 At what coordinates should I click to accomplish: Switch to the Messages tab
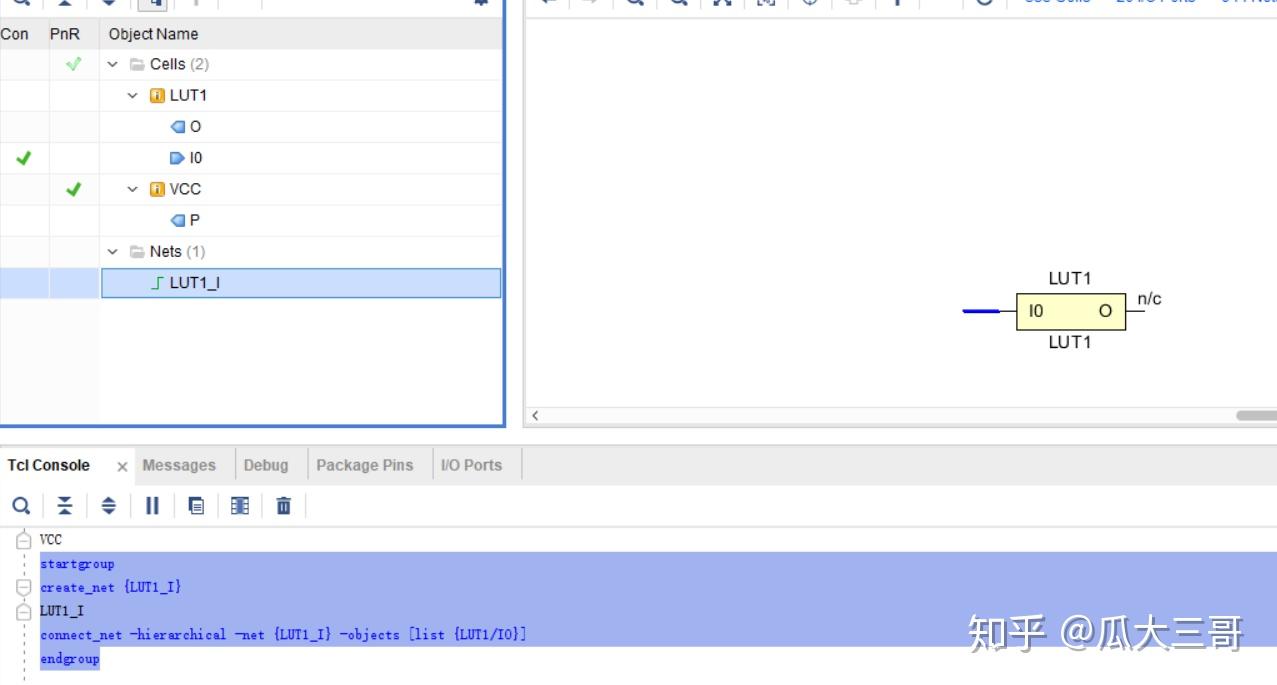[179, 465]
